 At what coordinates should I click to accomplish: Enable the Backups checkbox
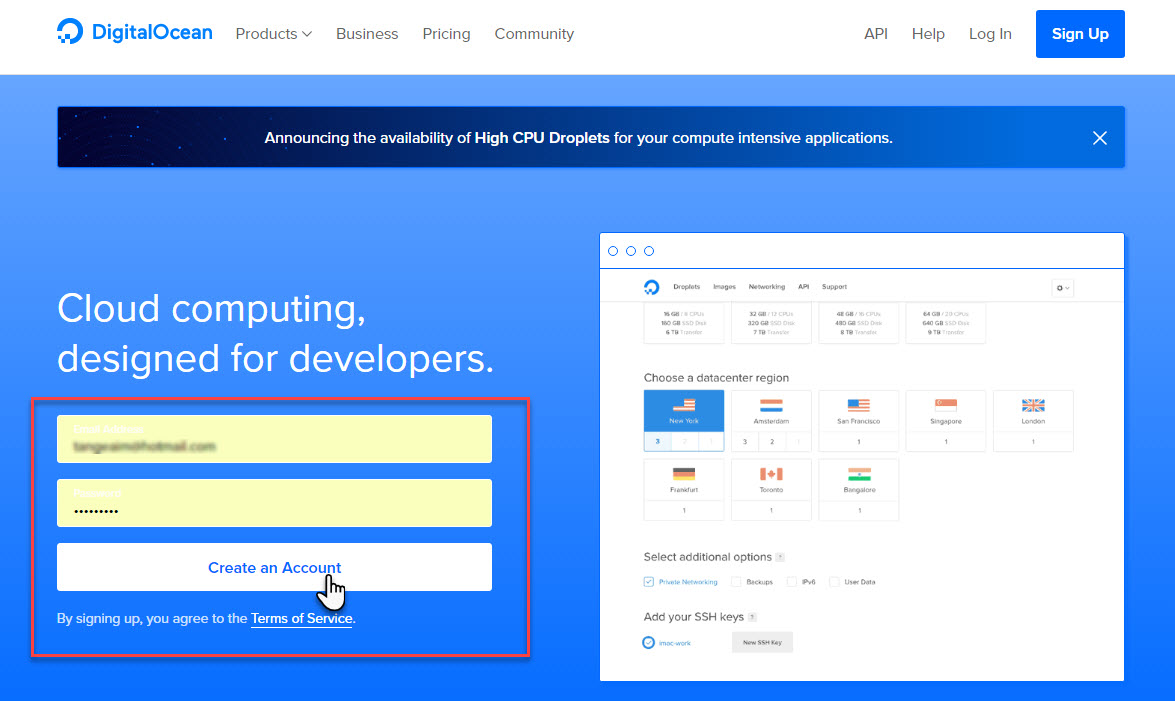click(736, 582)
